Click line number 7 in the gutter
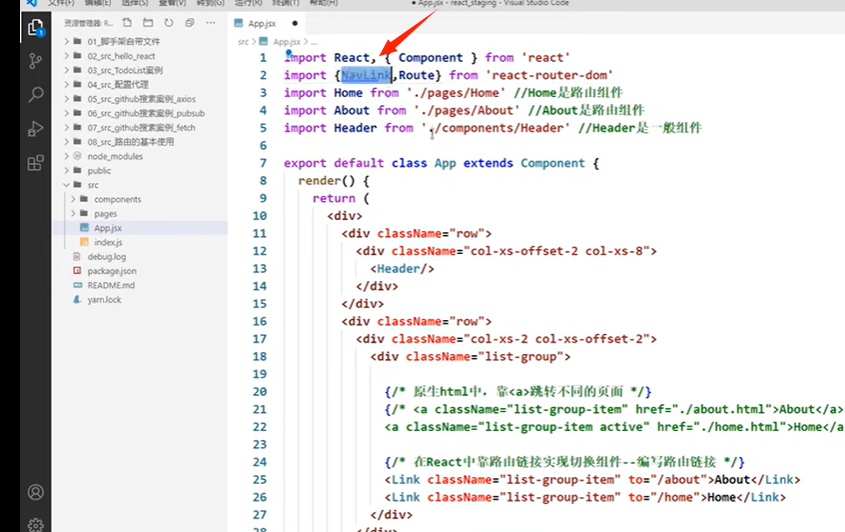The image size is (845, 532). (263, 163)
